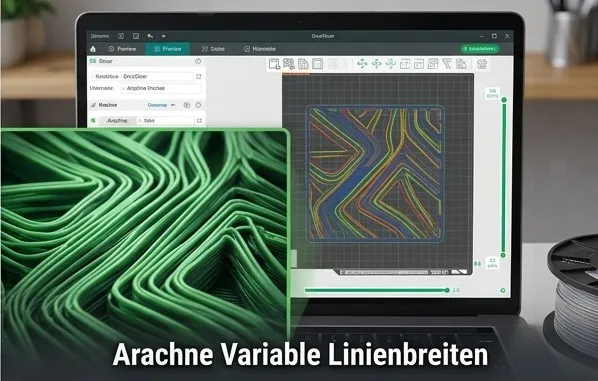This screenshot has height=381, width=598.
Task: Click the add-model window icon with arrow
Action: coord(274,64)
